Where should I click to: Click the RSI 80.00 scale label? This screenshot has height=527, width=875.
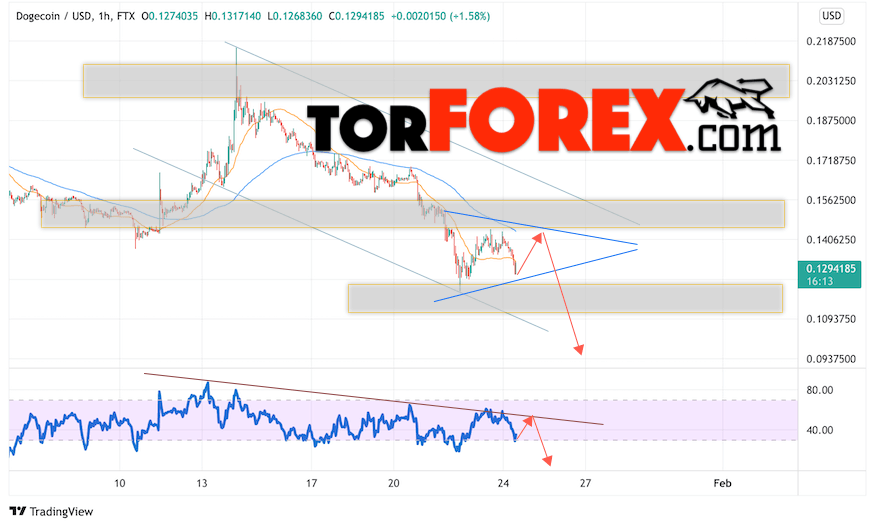tap(819, 390)
